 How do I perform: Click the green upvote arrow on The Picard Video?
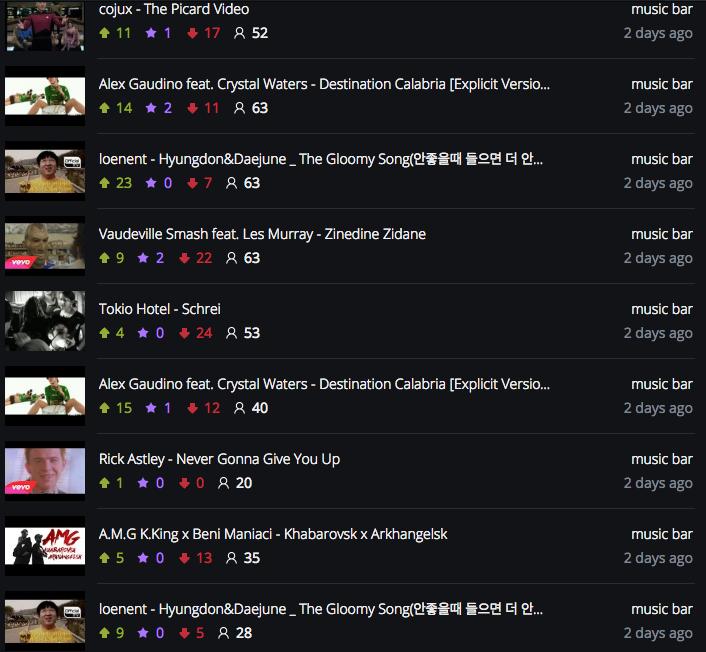(105, 33)
